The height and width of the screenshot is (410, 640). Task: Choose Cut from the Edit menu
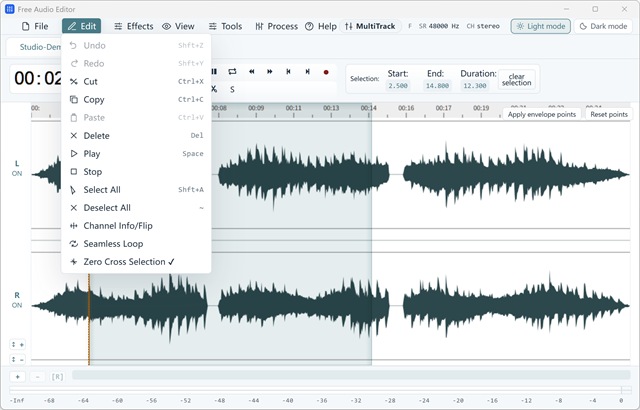tap(136, 82)
